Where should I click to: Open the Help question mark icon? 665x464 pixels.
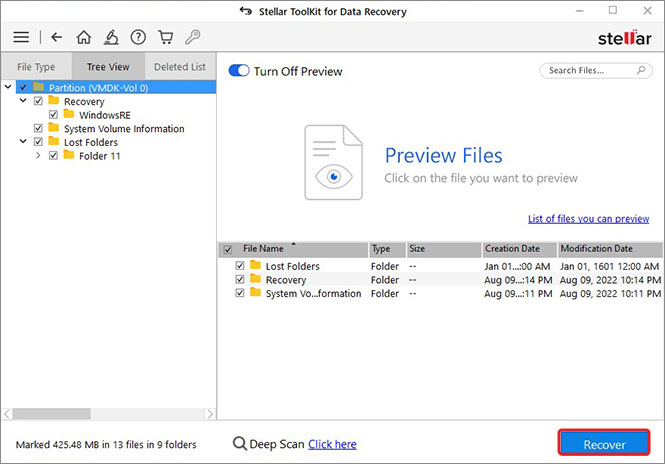click(x=138, y=37)
